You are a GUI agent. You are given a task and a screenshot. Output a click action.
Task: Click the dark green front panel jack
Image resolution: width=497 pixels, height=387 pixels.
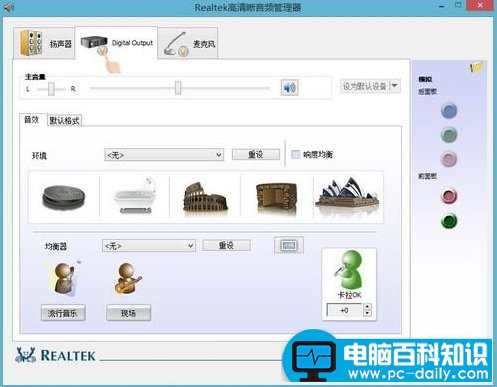(449, 220)
